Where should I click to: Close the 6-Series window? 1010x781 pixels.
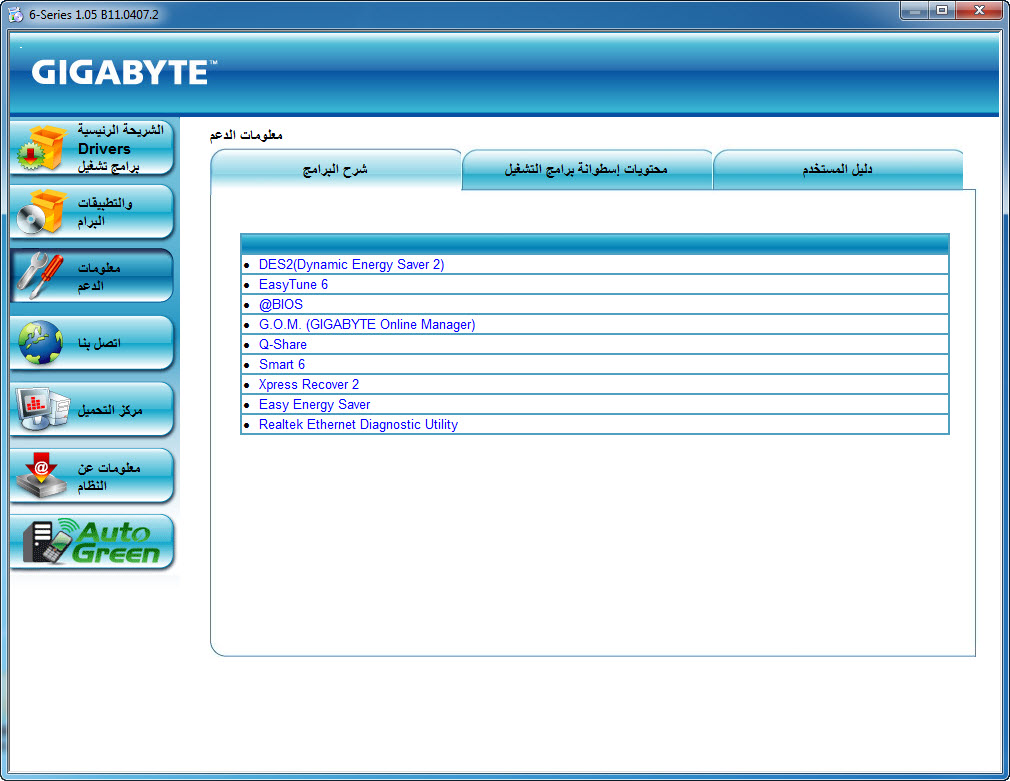pos(980,11)
